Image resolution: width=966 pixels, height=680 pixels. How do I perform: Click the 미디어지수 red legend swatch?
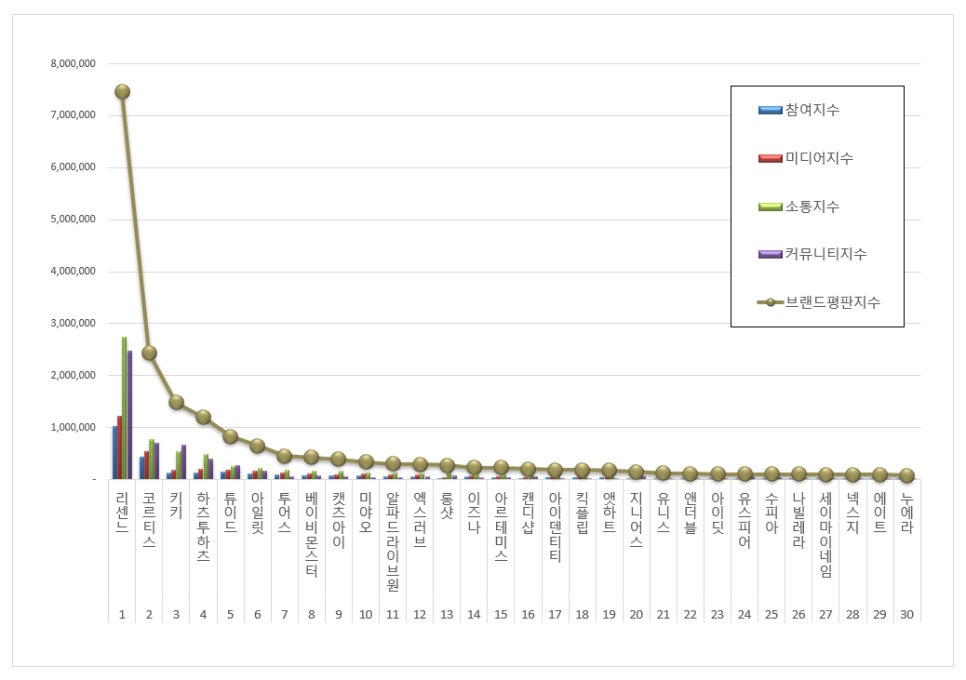(770, 158)
